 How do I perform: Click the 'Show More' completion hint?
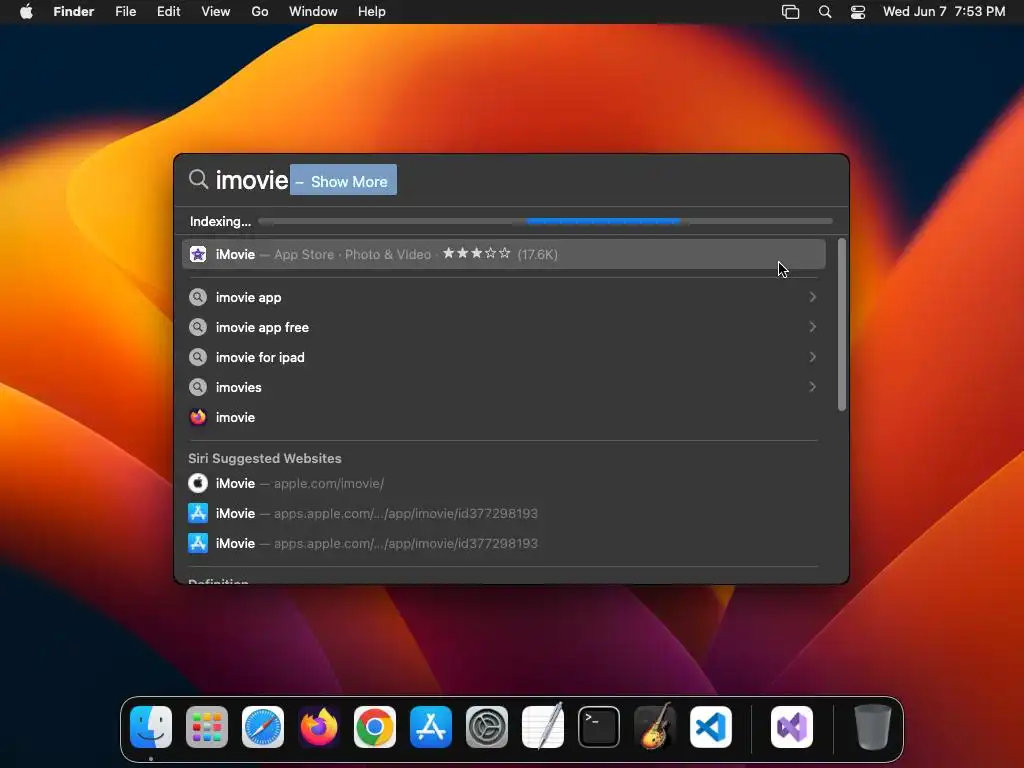coord(344,181)
